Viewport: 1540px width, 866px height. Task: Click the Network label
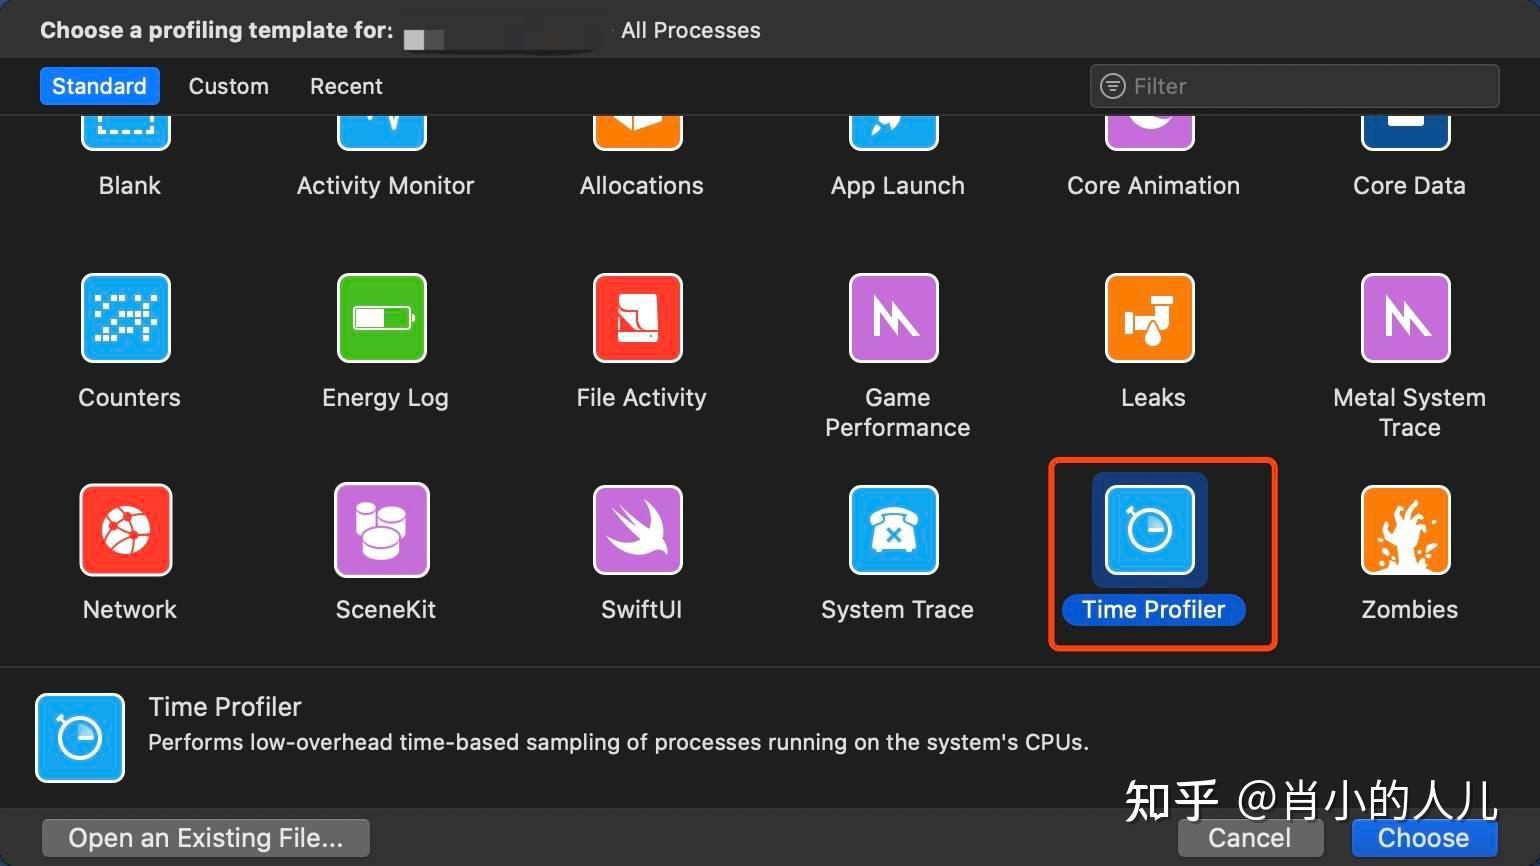[x=130, y=610]
